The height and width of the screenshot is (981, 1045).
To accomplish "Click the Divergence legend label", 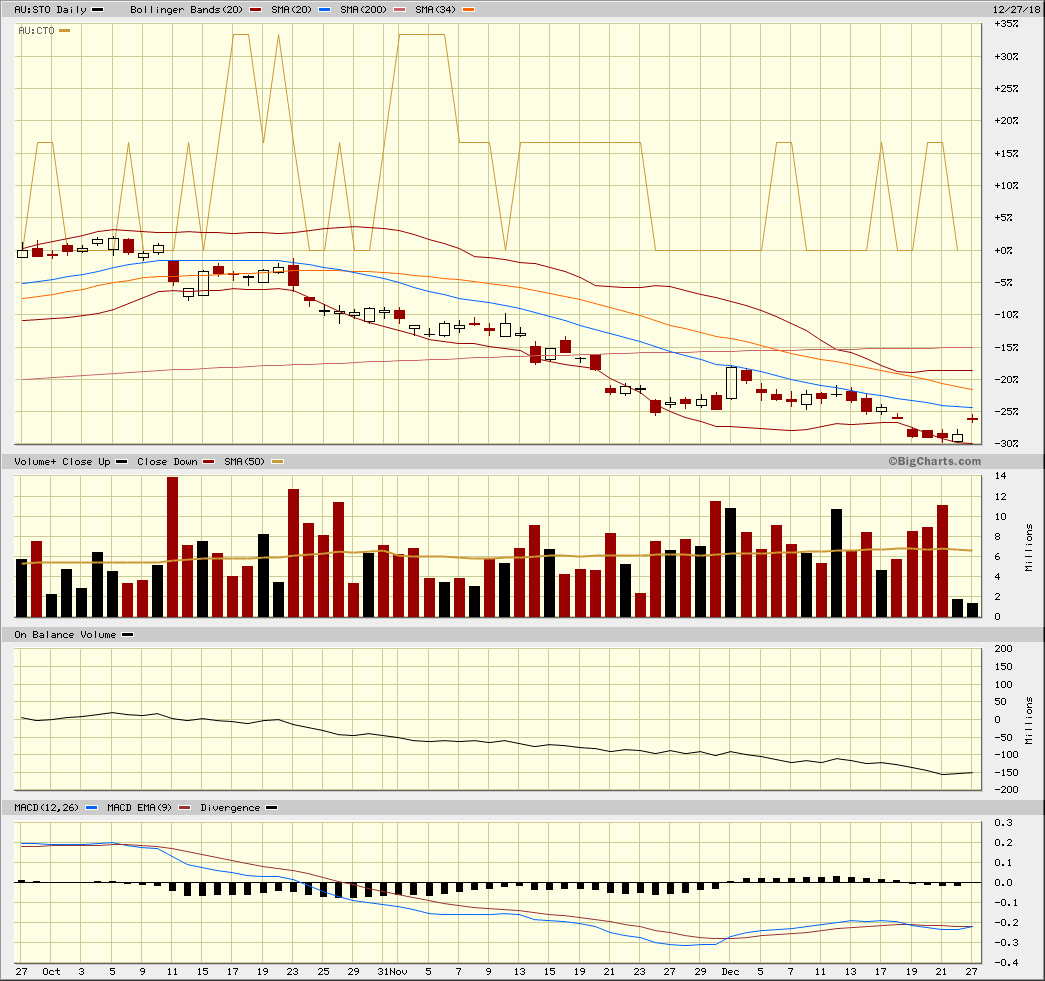I will point(230,807).
